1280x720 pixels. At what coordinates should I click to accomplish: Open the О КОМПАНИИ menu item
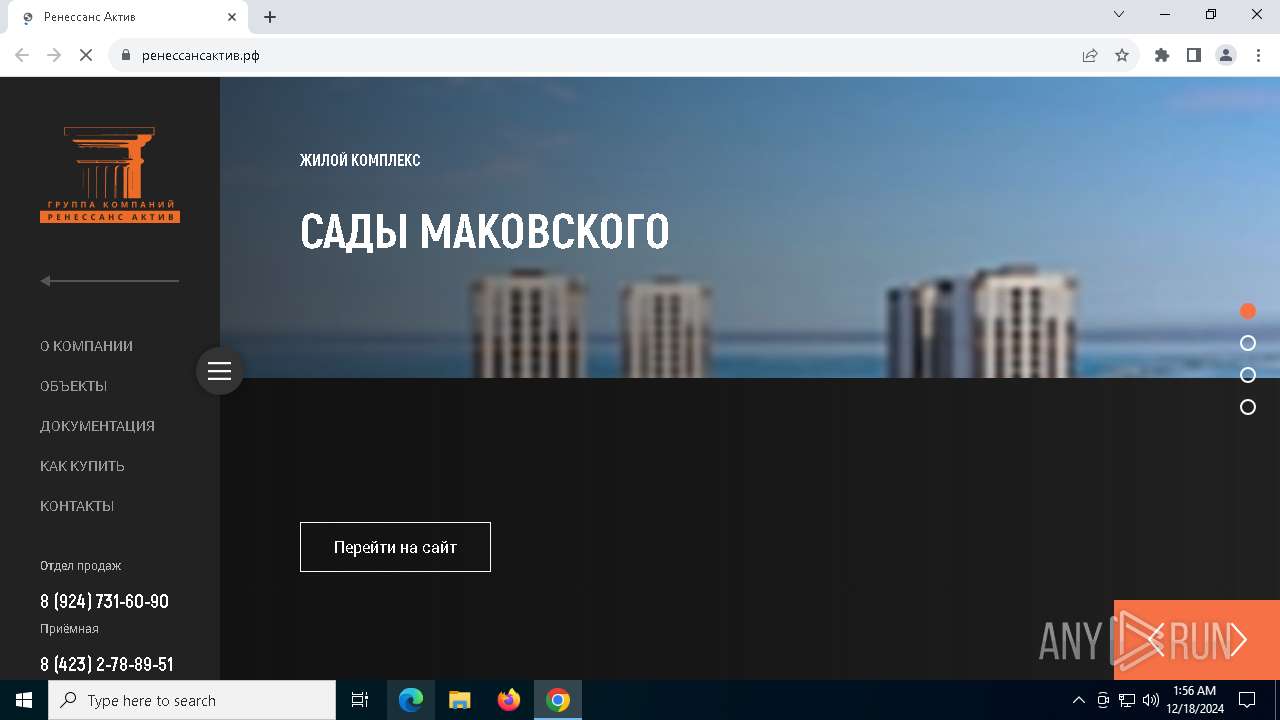pyautogui.click(x=86, y=346)
